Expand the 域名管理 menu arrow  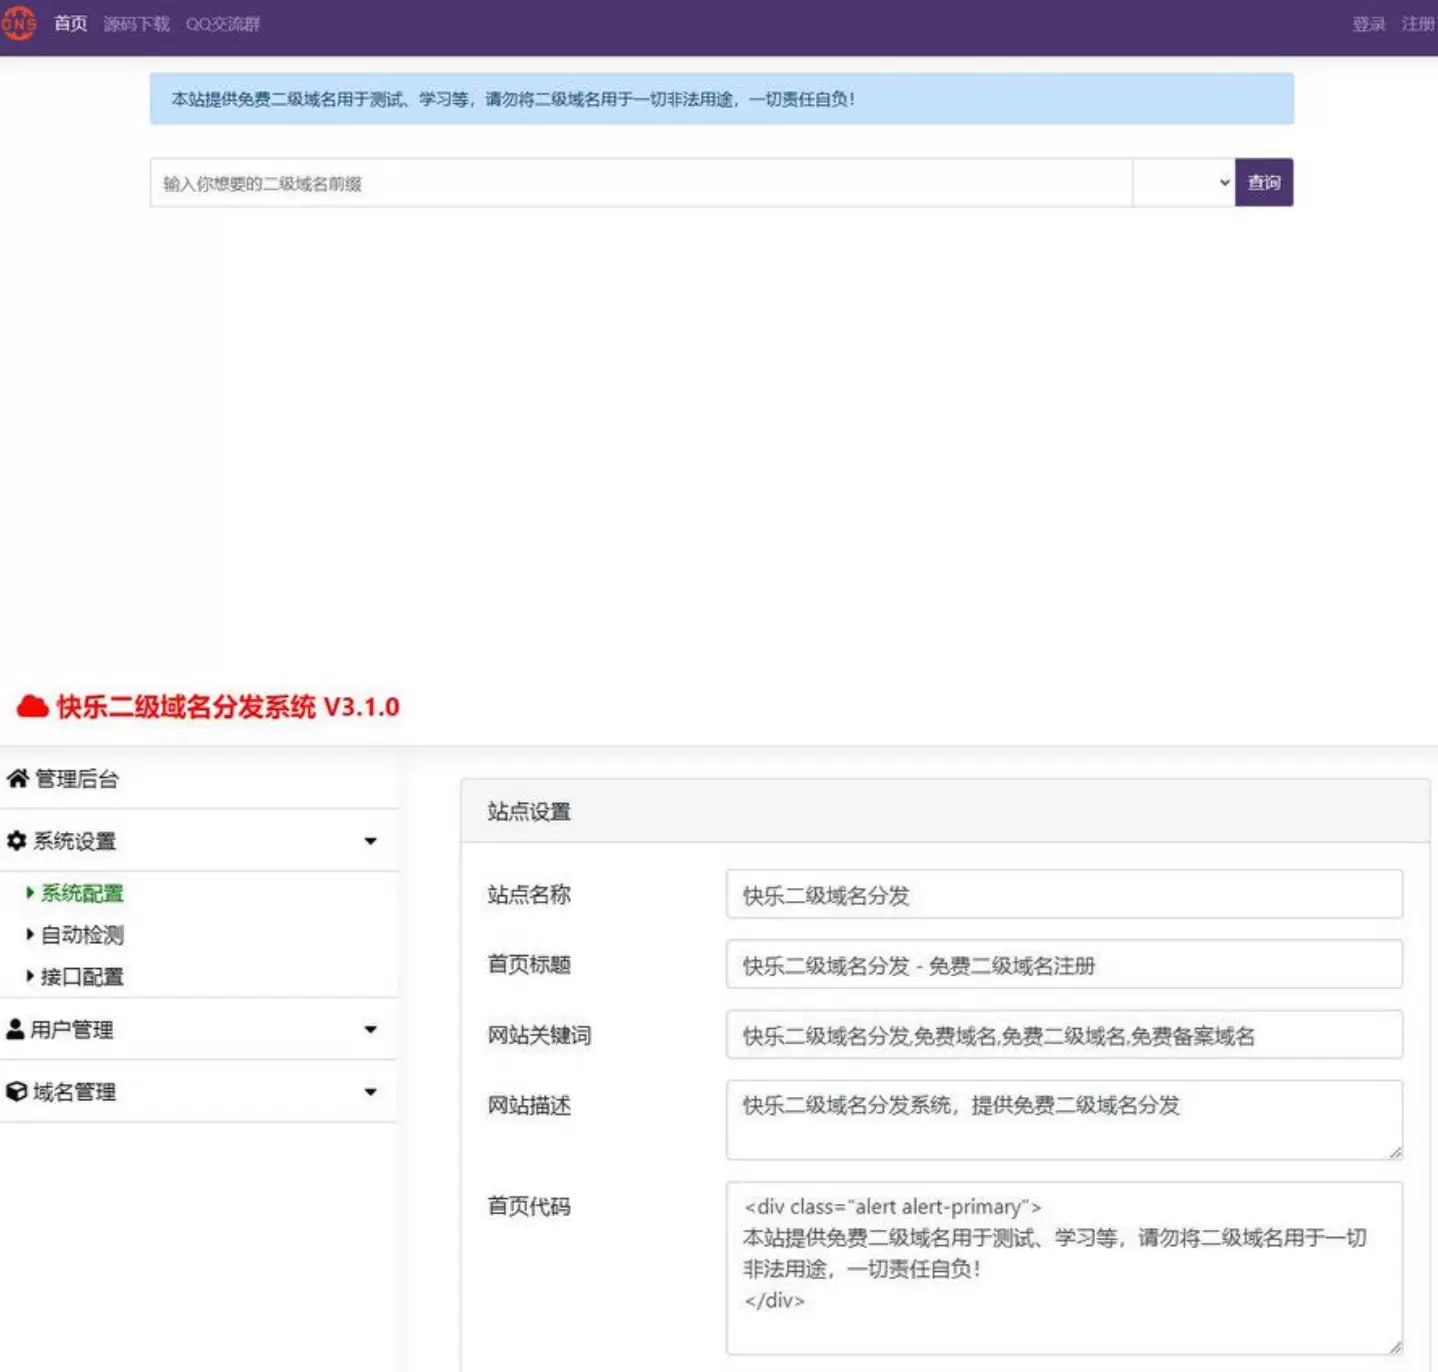(371, 1092)
